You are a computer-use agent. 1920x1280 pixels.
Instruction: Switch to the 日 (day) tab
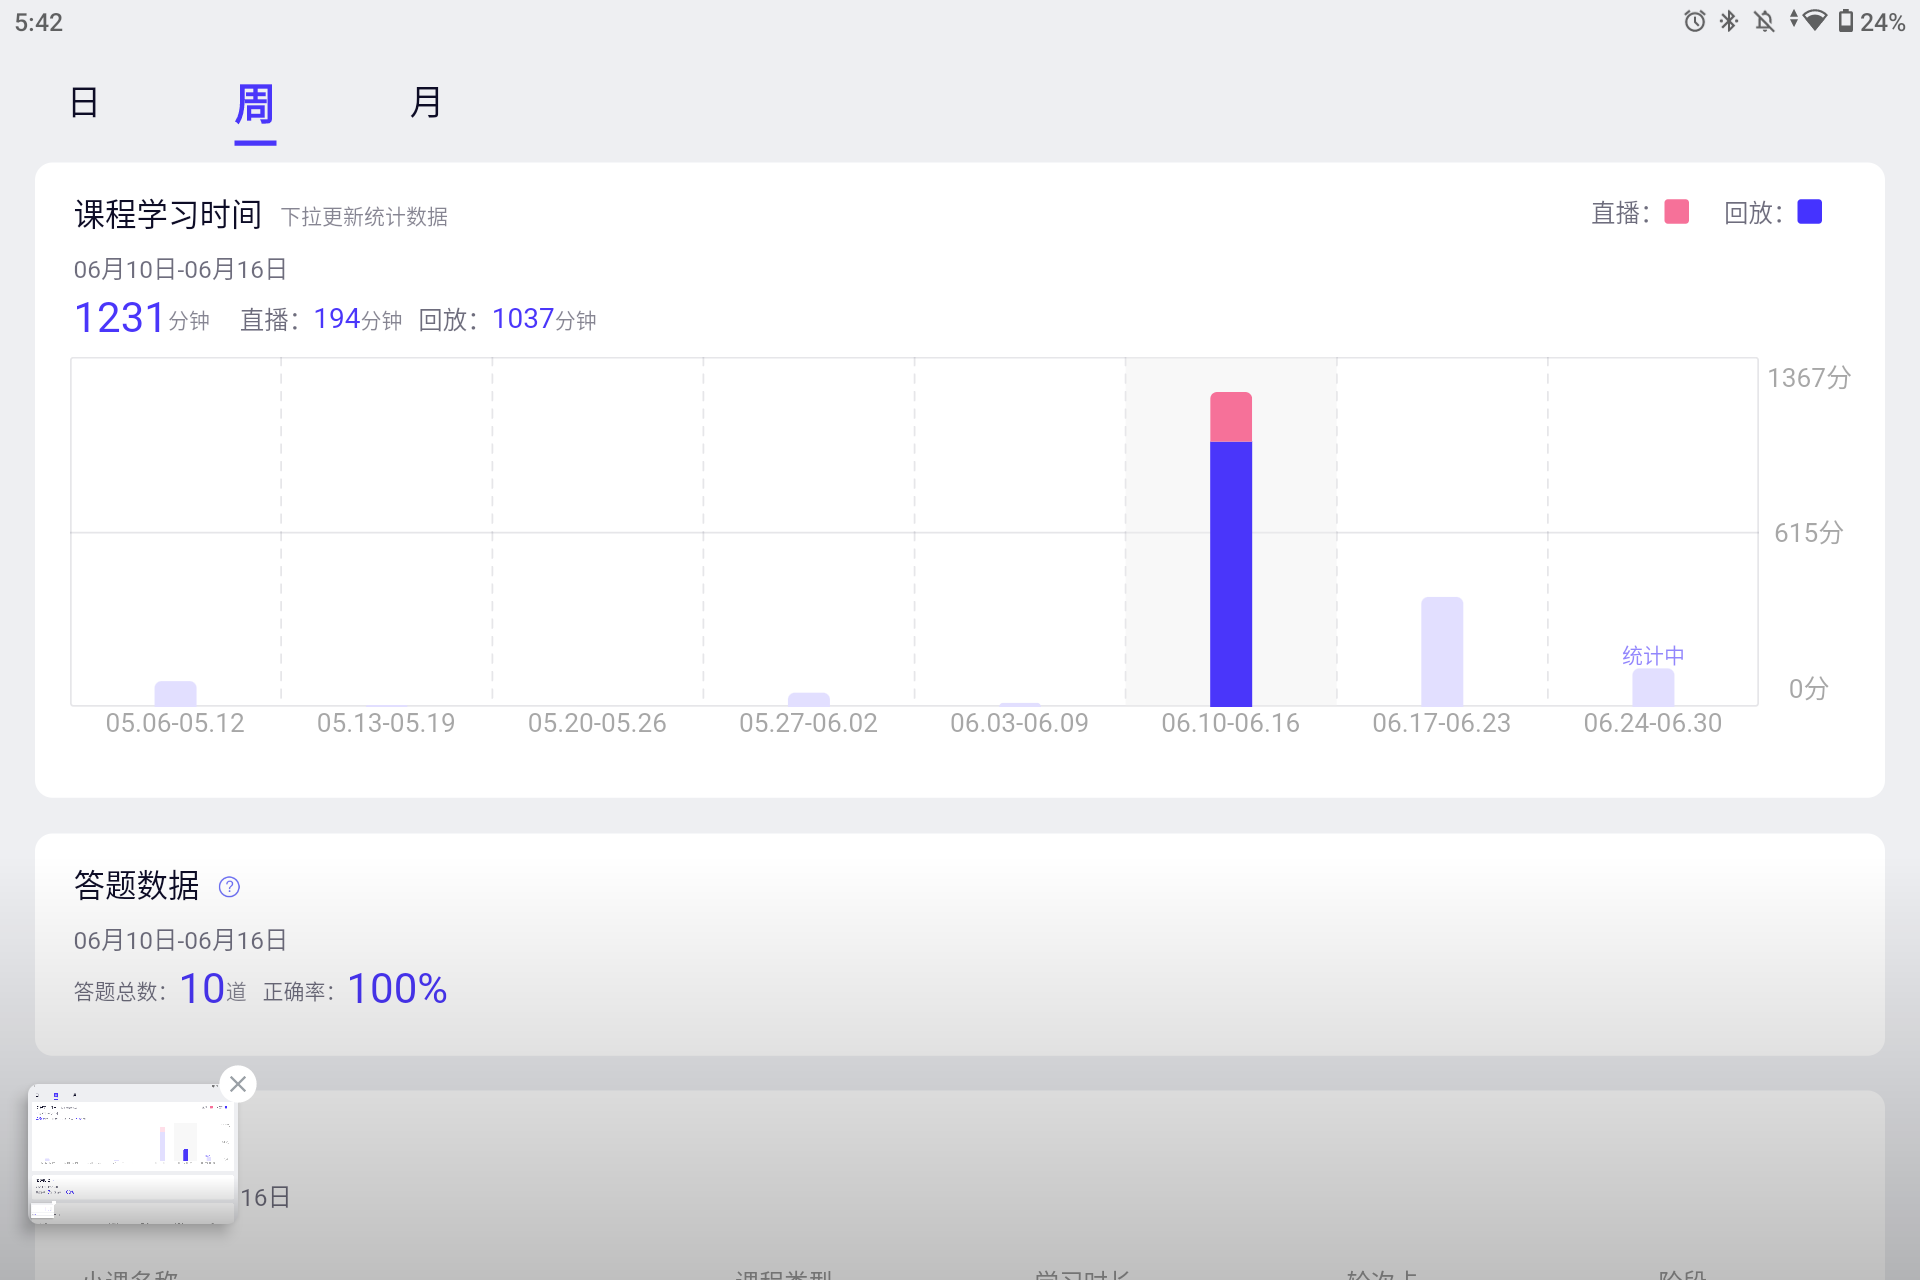pyautogui.click(x=85, y=103)
